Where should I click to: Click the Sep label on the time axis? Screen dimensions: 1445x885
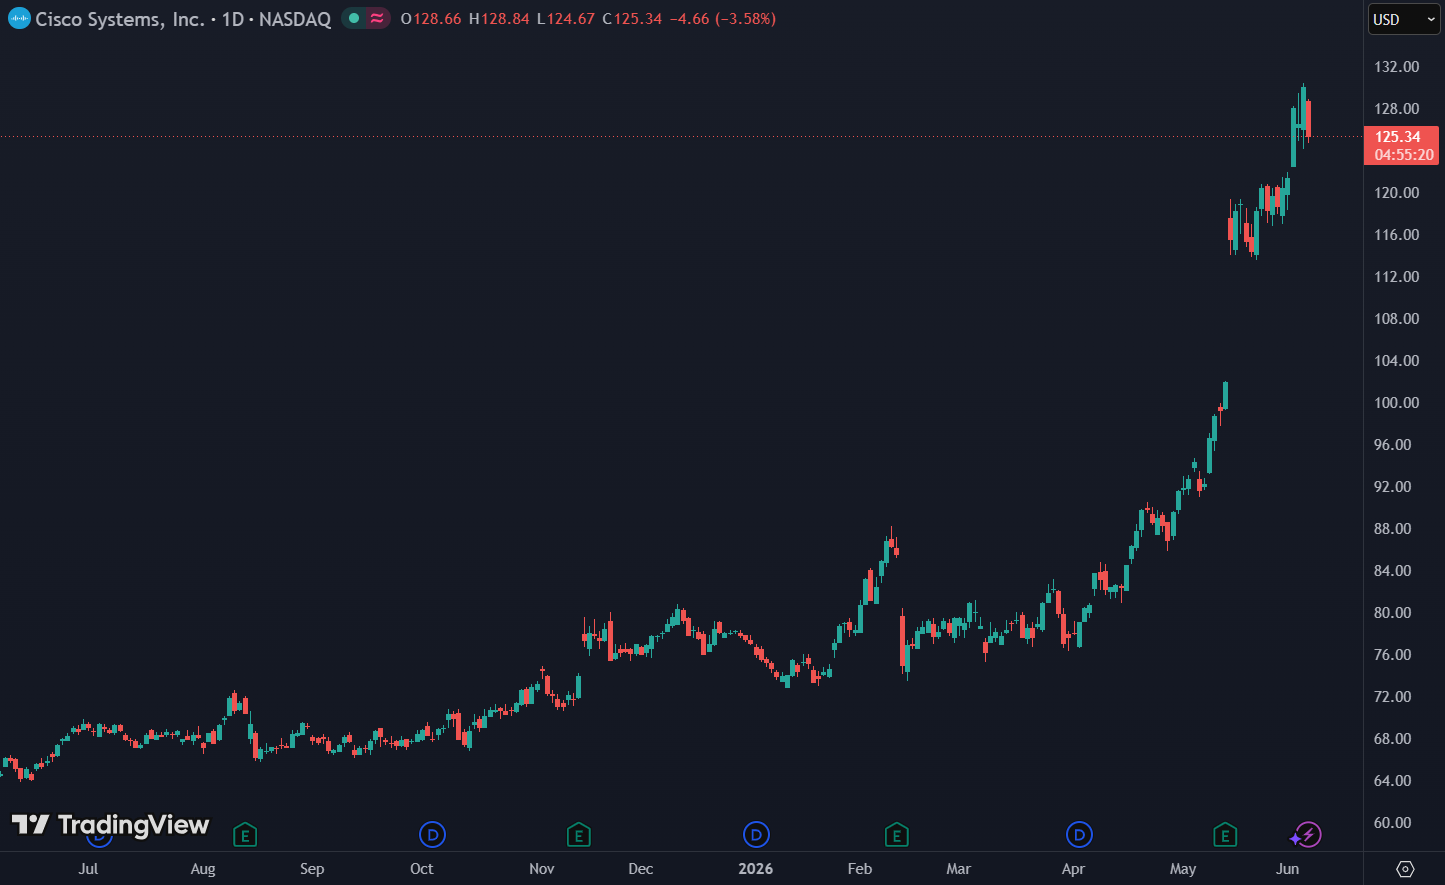(x=312, y=869)
